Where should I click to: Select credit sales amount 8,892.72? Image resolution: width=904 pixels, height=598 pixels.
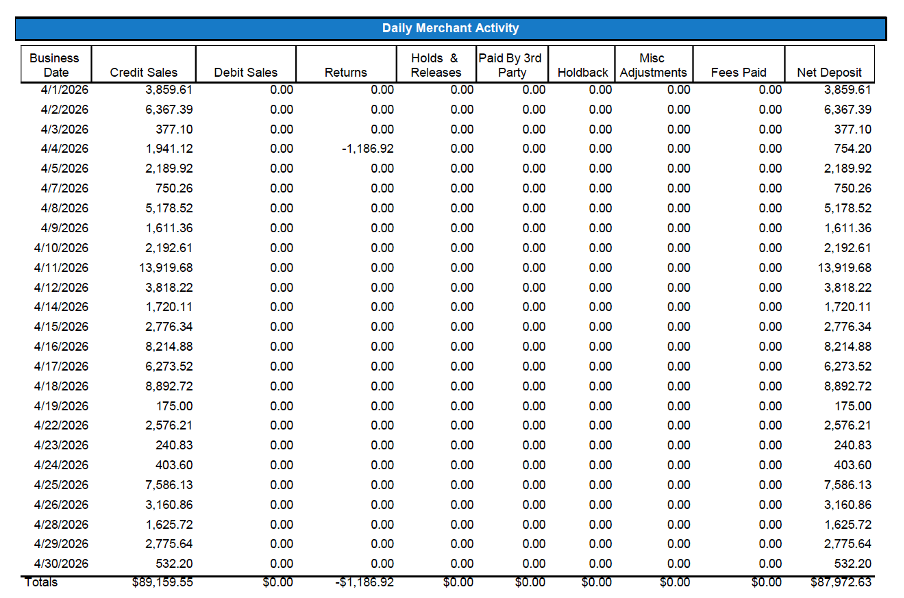click(x=169, y=386)
